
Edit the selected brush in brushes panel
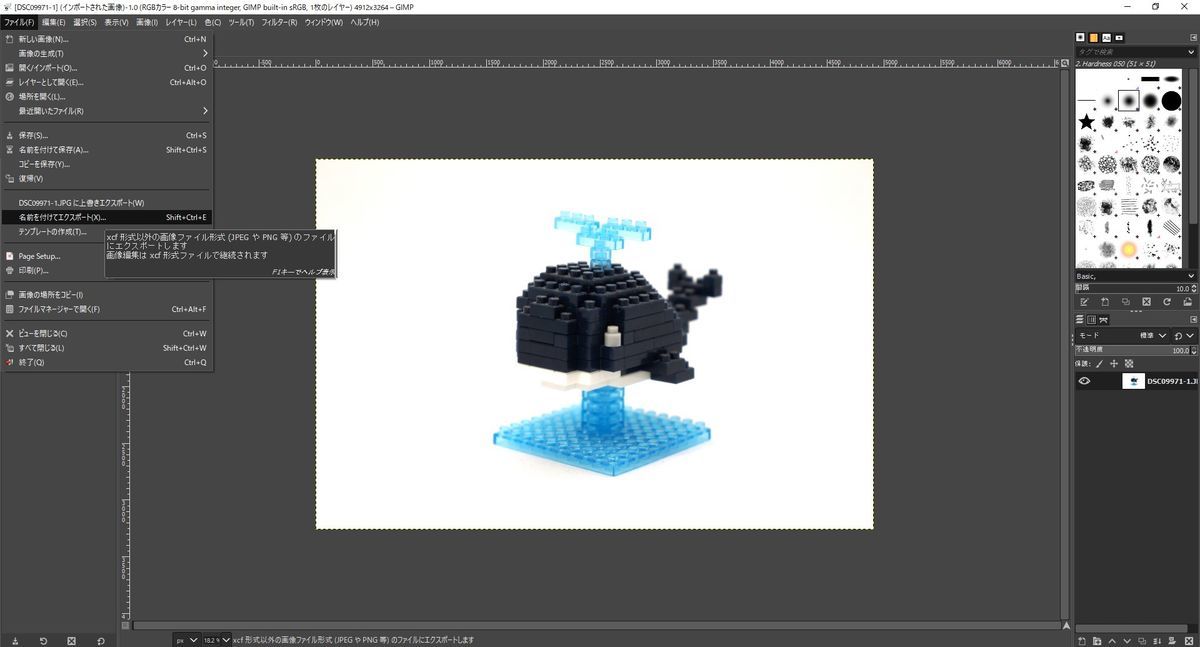[x=1084, y=301]
